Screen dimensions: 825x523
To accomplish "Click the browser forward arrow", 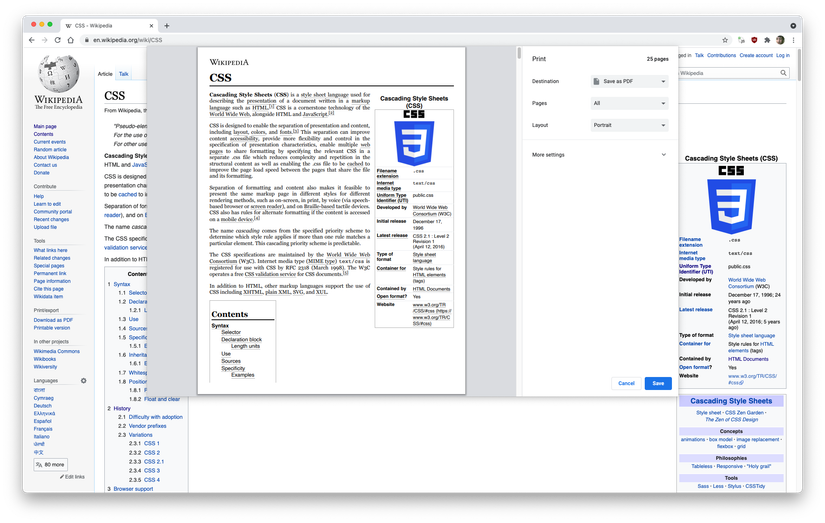I will coord(45,40).
